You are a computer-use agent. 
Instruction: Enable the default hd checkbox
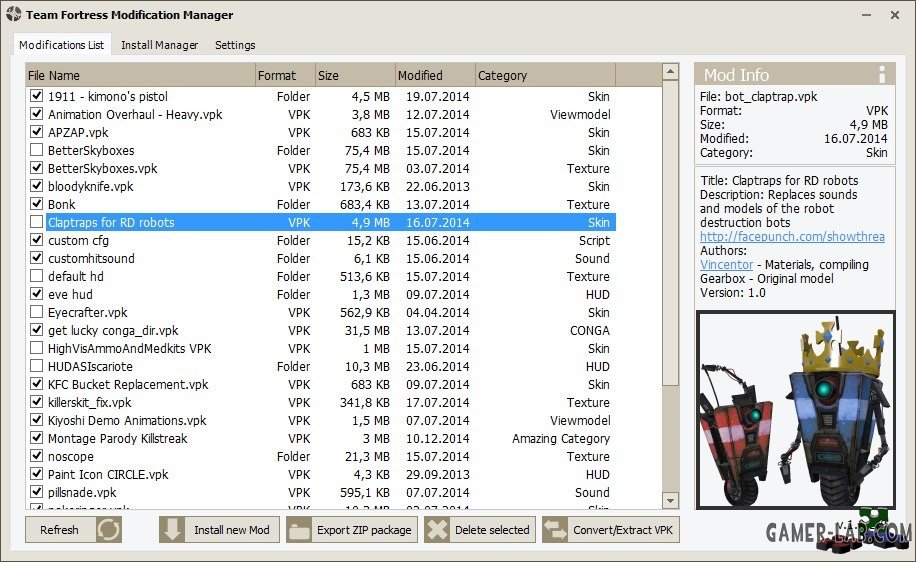click(36, 275)
